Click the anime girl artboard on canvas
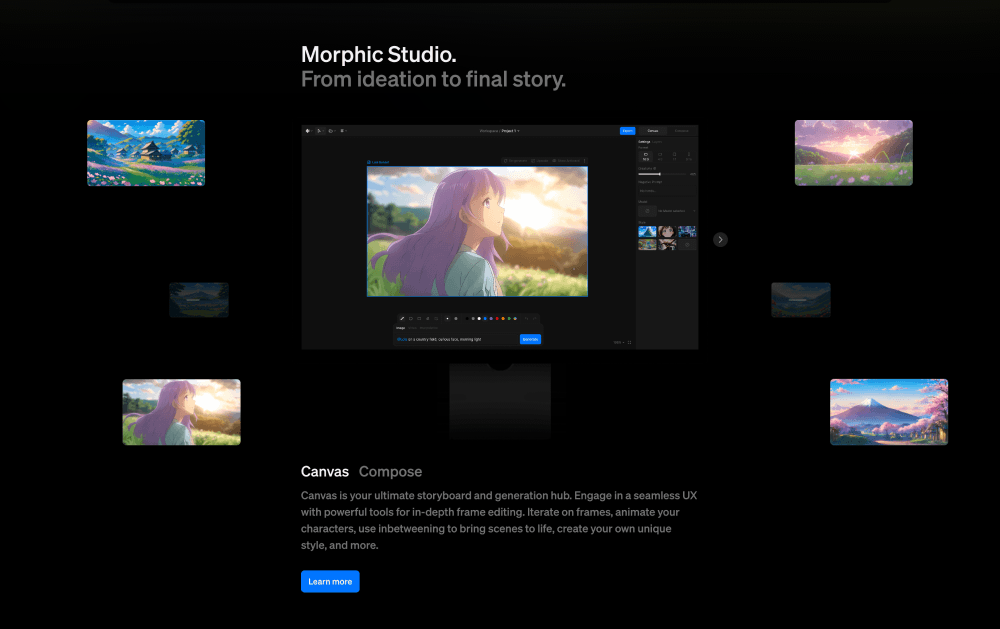This screenshot has width=1000, height=629. pos(477,232)
